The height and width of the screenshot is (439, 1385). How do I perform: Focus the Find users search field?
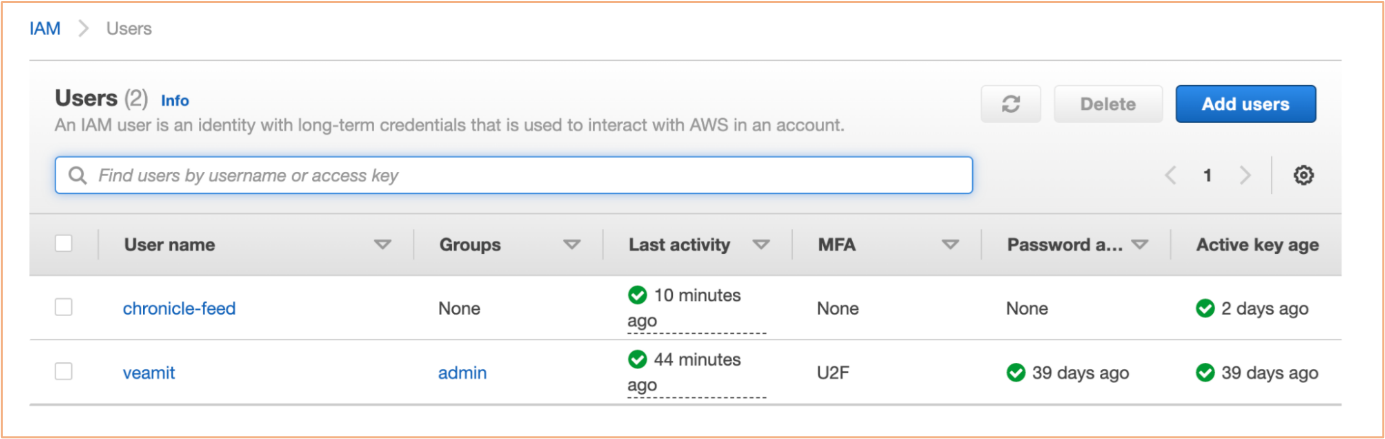tap(514, 175)
